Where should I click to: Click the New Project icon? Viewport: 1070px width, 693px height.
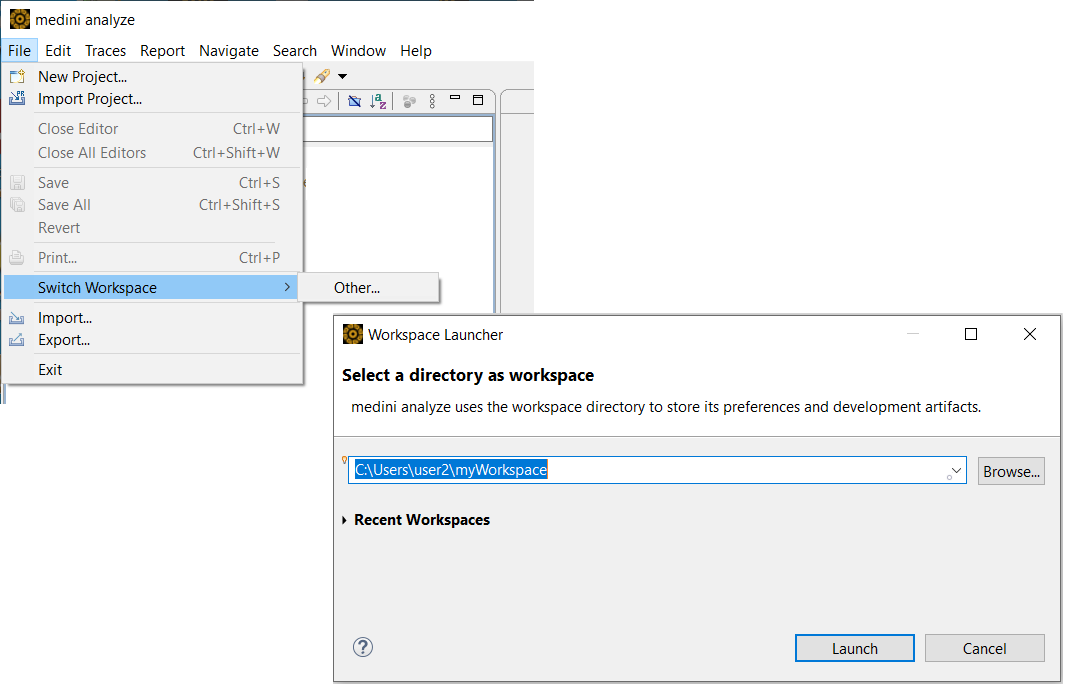17,76
